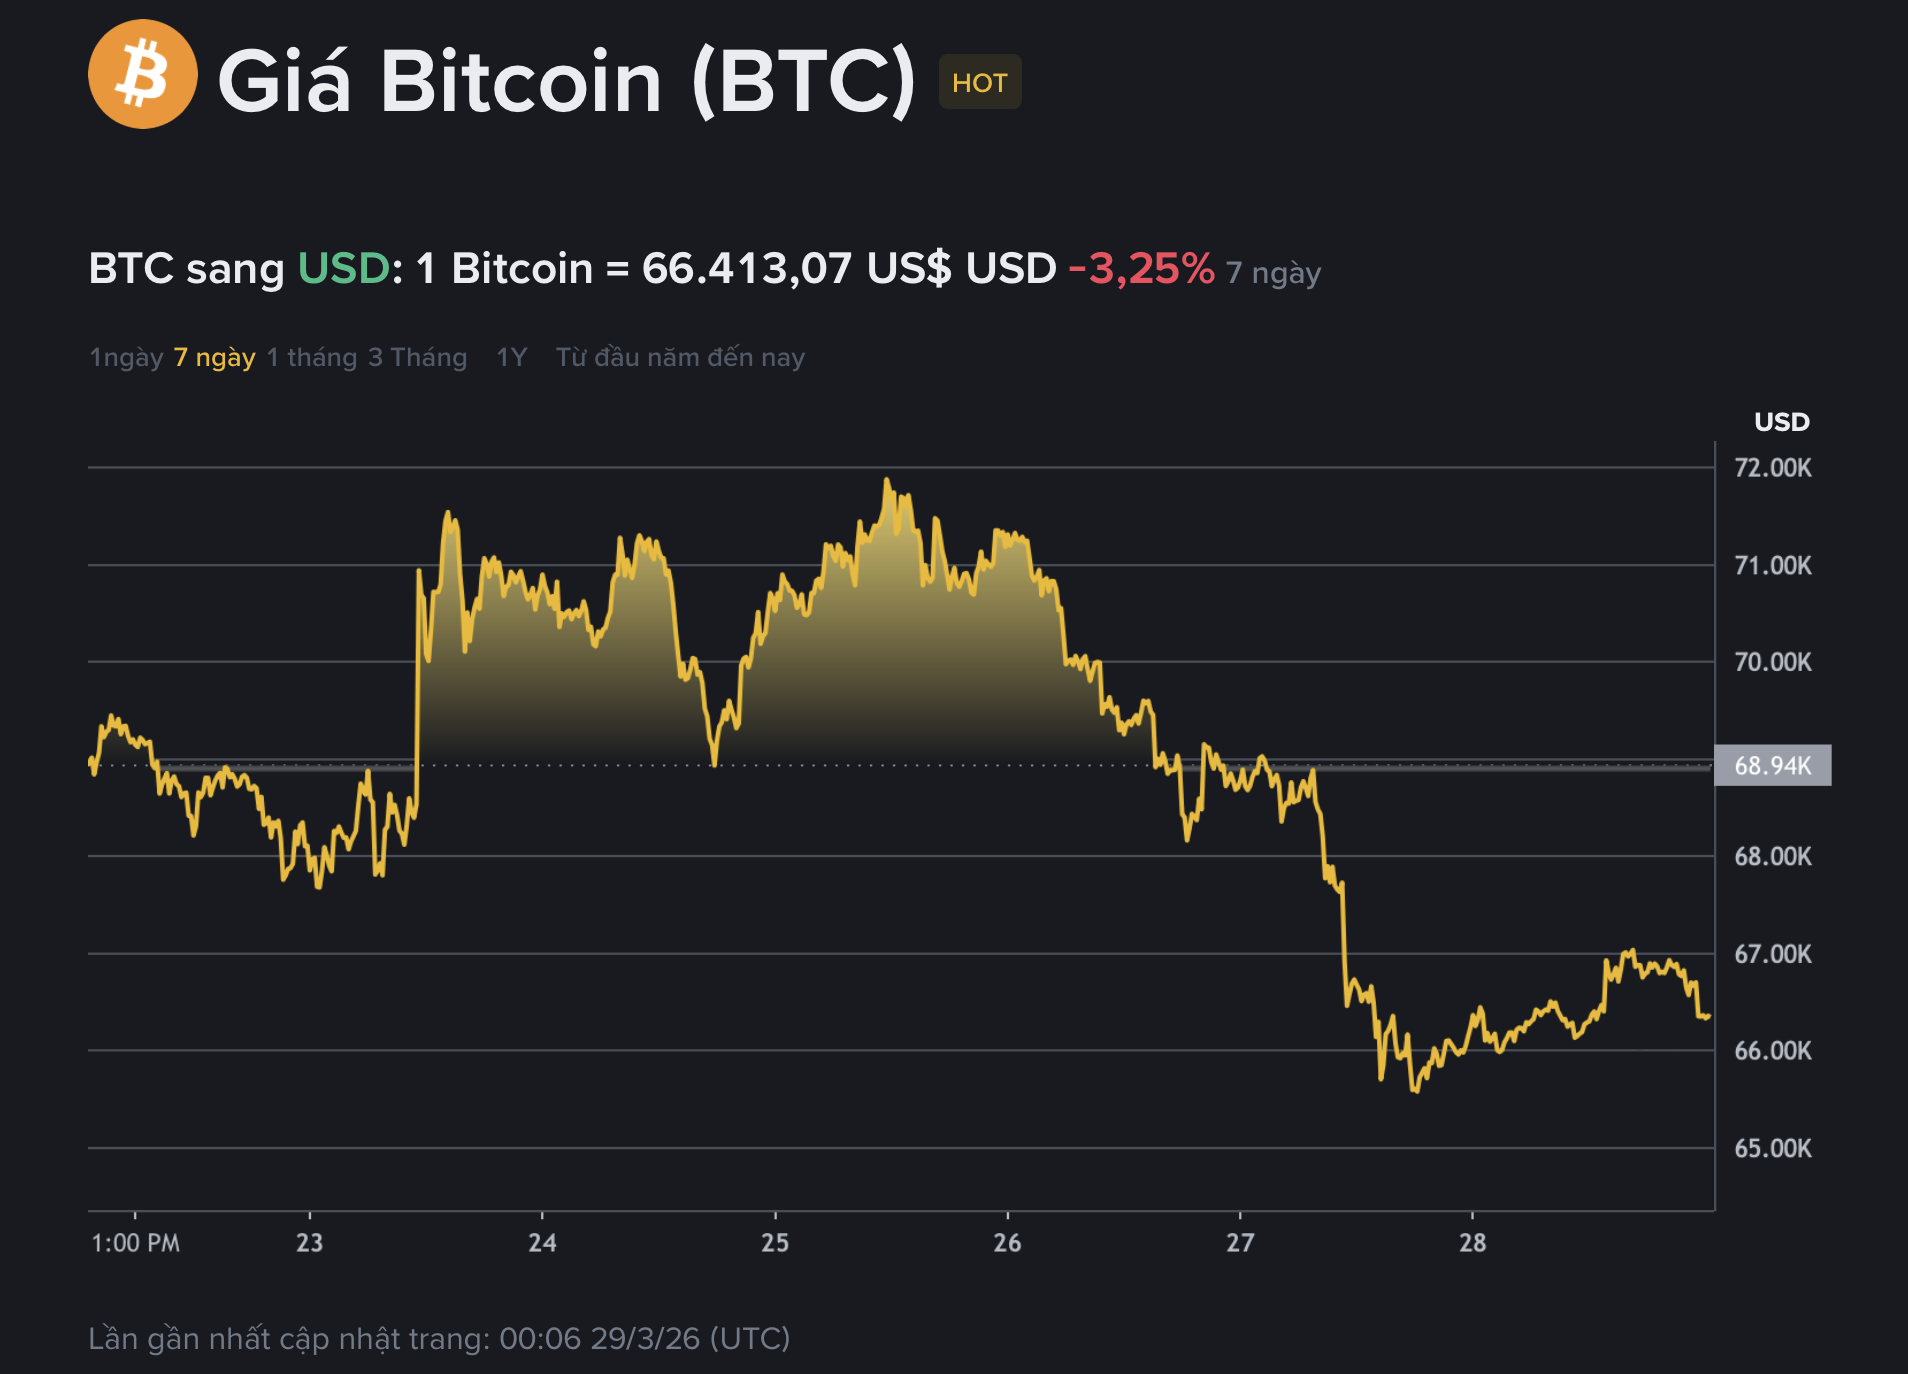Select the HOT badge next to the title
This screenshot has width=1908, height=1374.
point(978,83)
